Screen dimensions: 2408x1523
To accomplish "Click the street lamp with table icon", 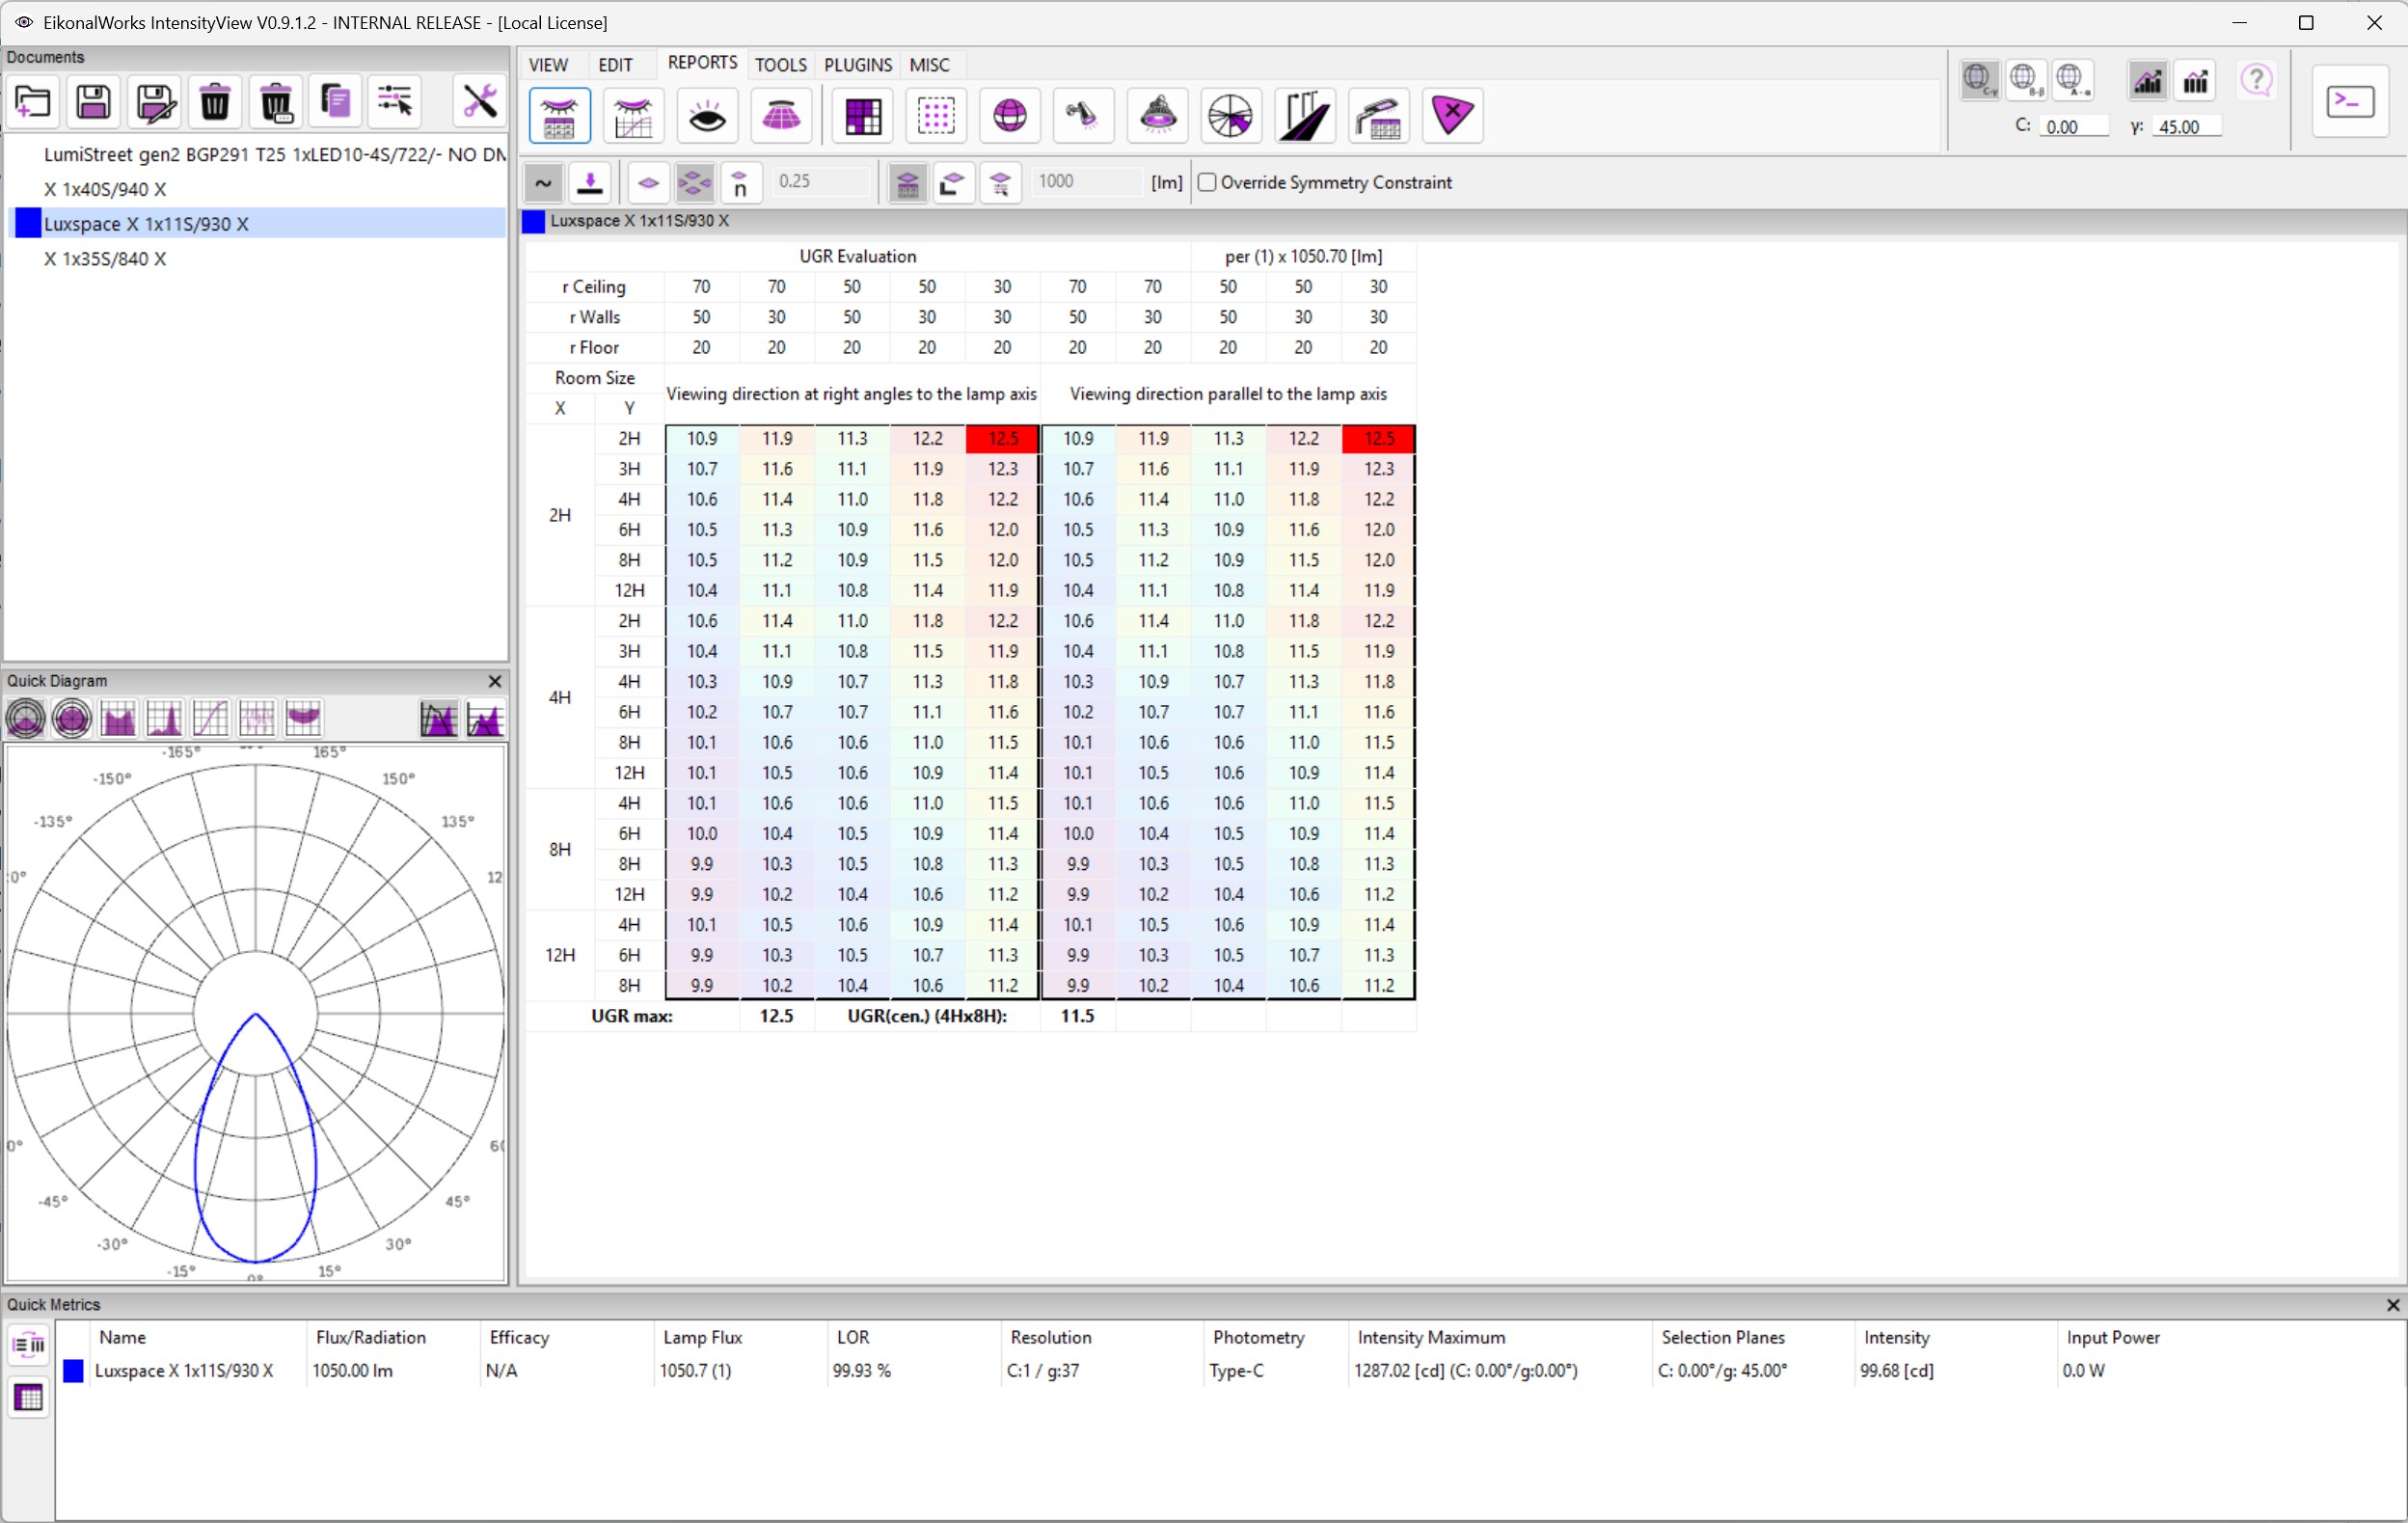I will [x=1379, y=116].
